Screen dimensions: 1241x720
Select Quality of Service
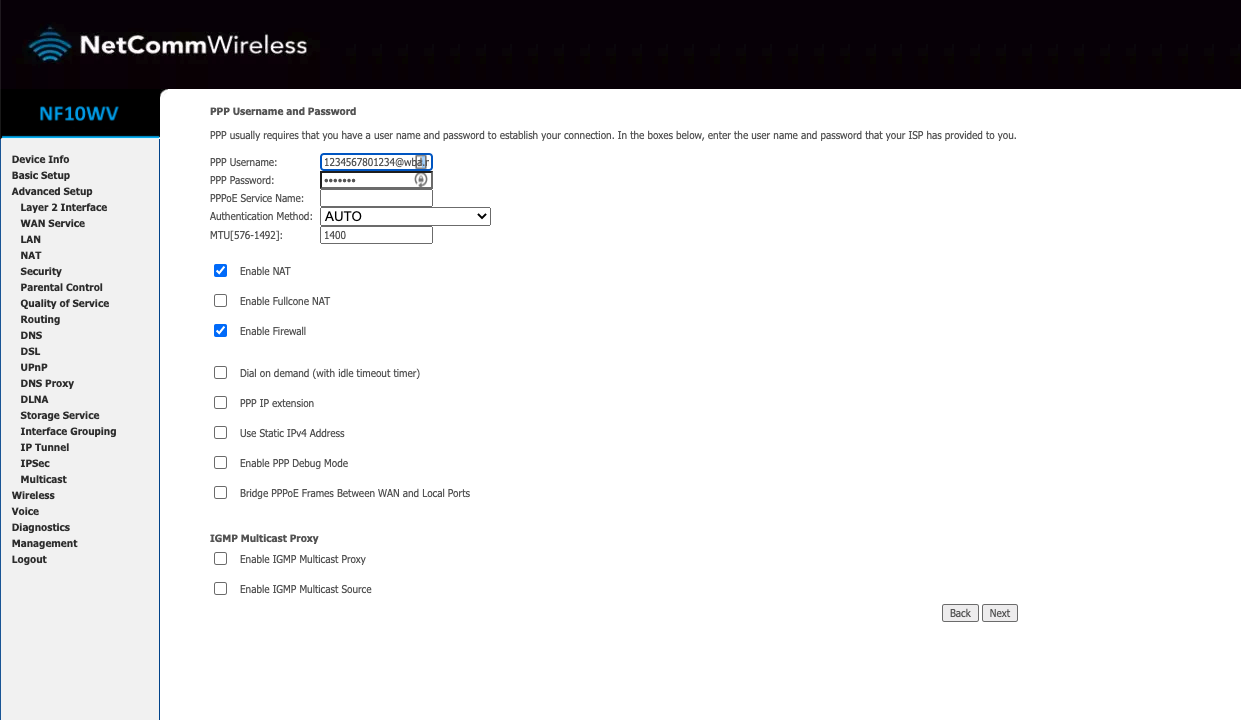(x=65, y=304)
